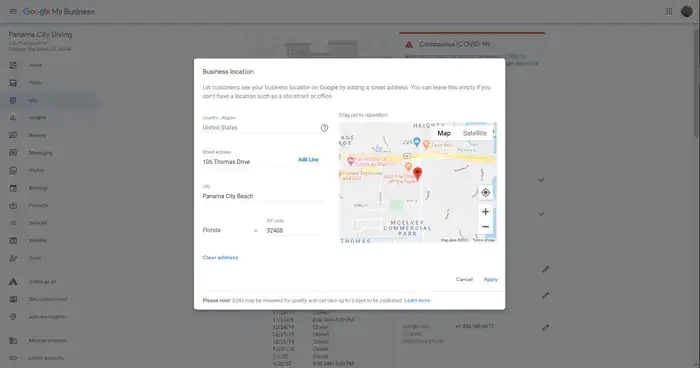Click the Coronavirus warning triangle icon
Screen dimensions: 700x368
(409, 44)
